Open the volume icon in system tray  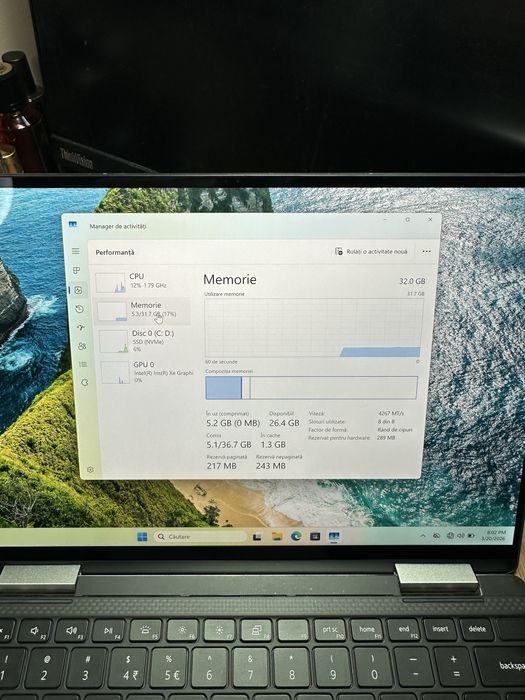coord(461,536)
